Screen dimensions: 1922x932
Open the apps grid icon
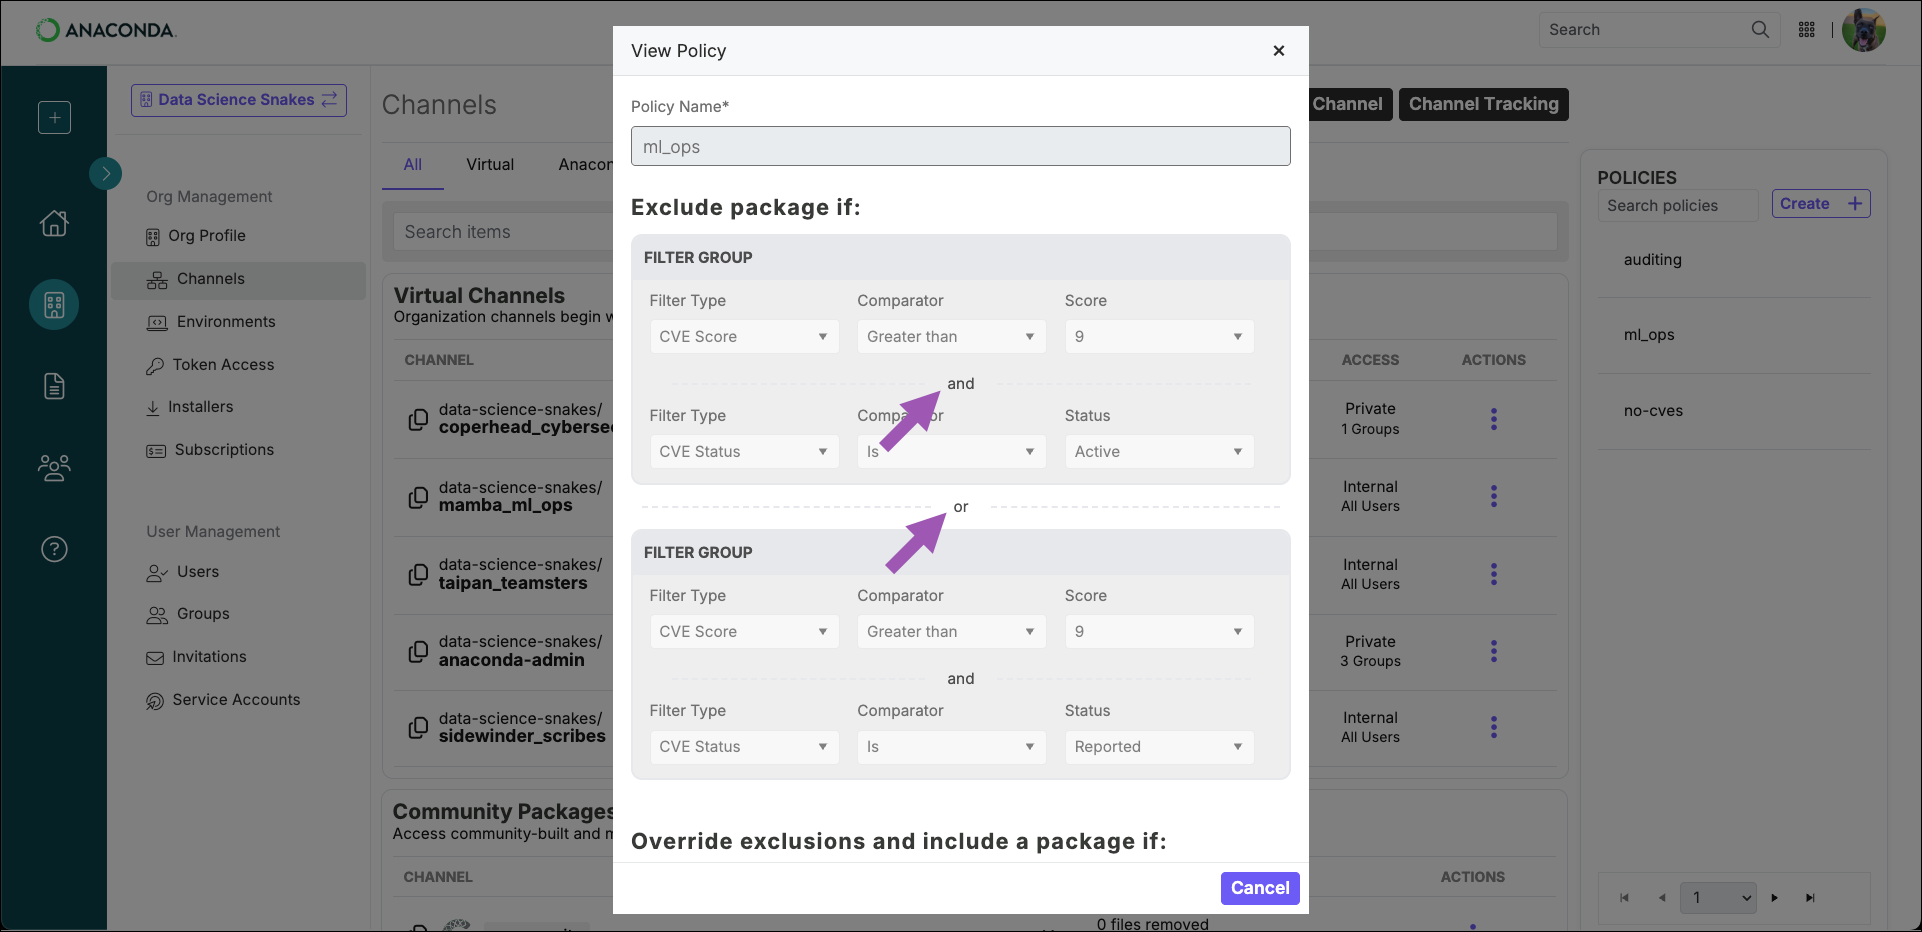(1806, 30)
